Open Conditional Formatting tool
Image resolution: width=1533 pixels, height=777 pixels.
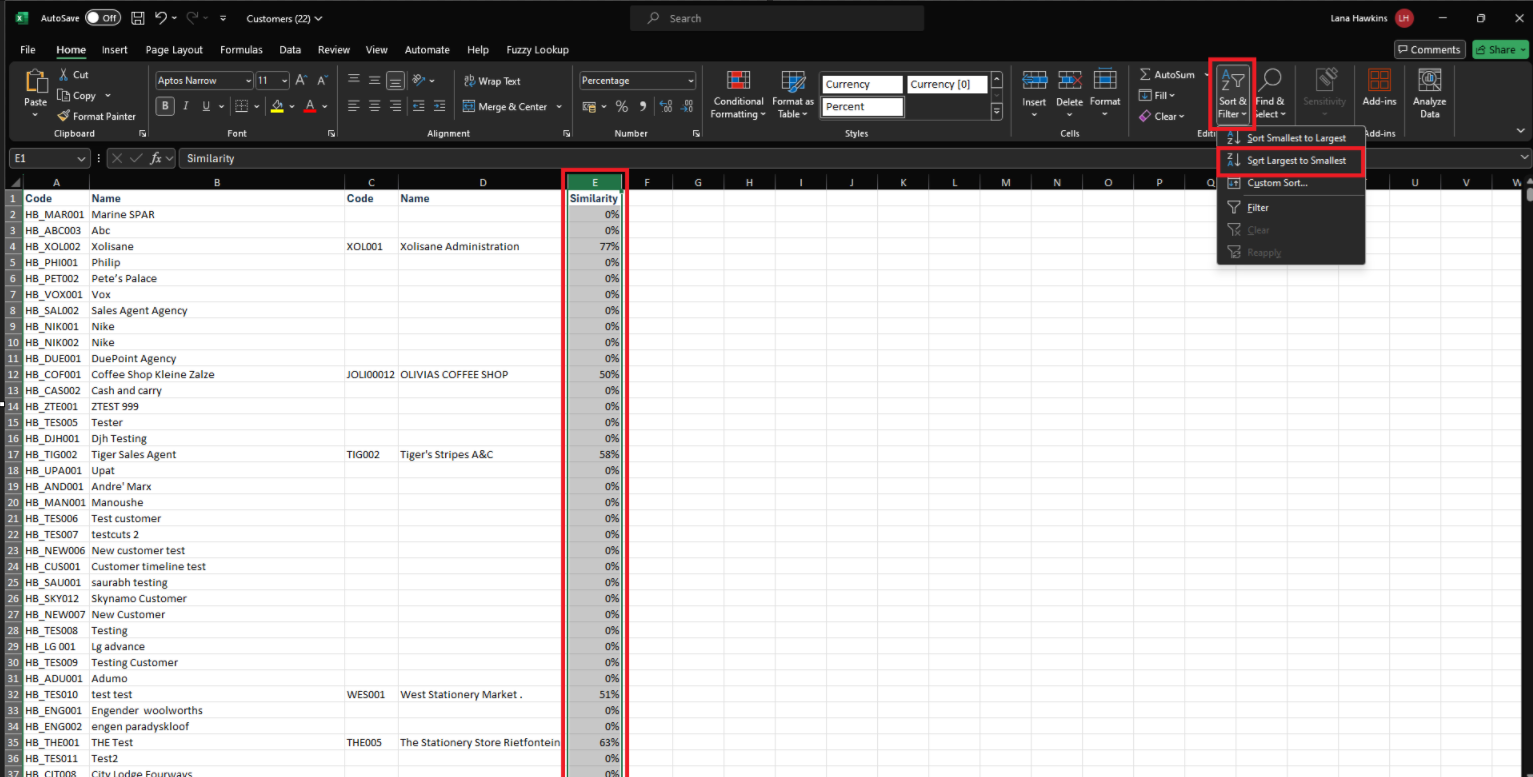[x=738, y=82]
